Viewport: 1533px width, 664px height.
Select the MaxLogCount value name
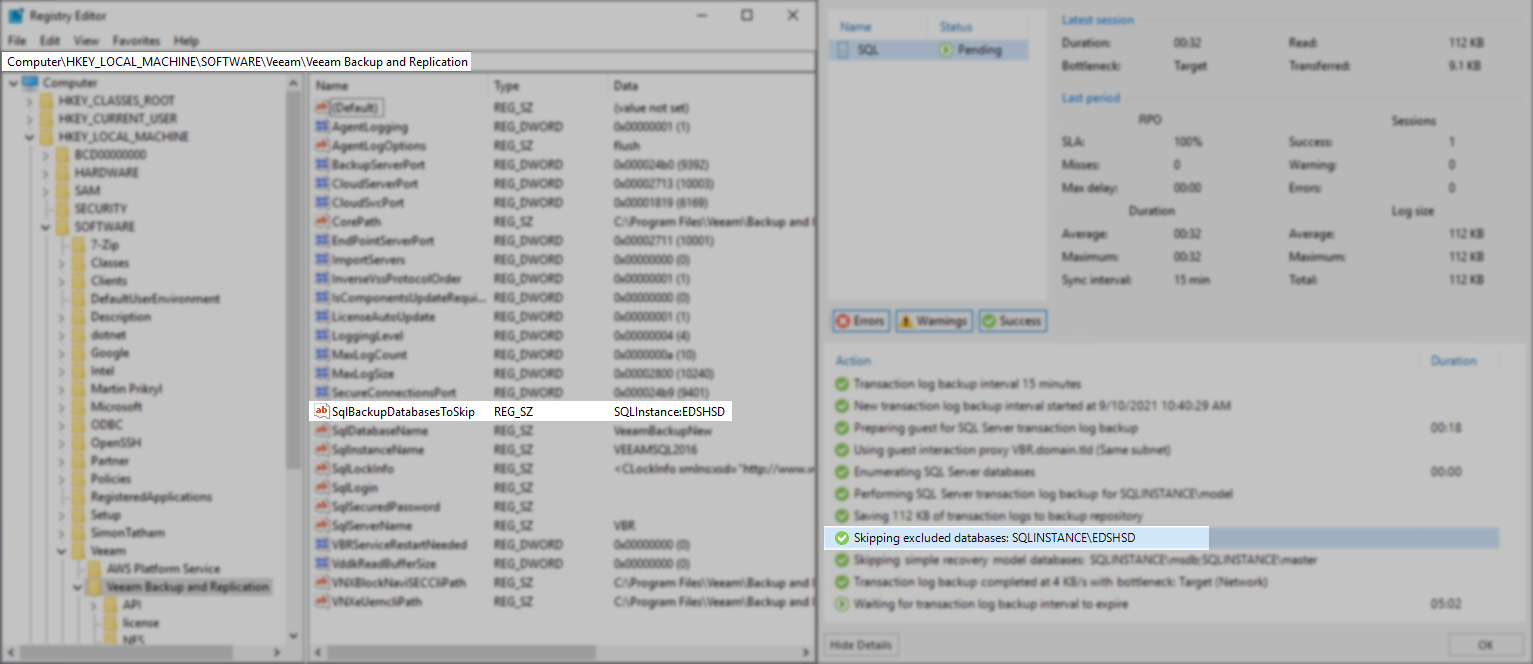(370, 355)
